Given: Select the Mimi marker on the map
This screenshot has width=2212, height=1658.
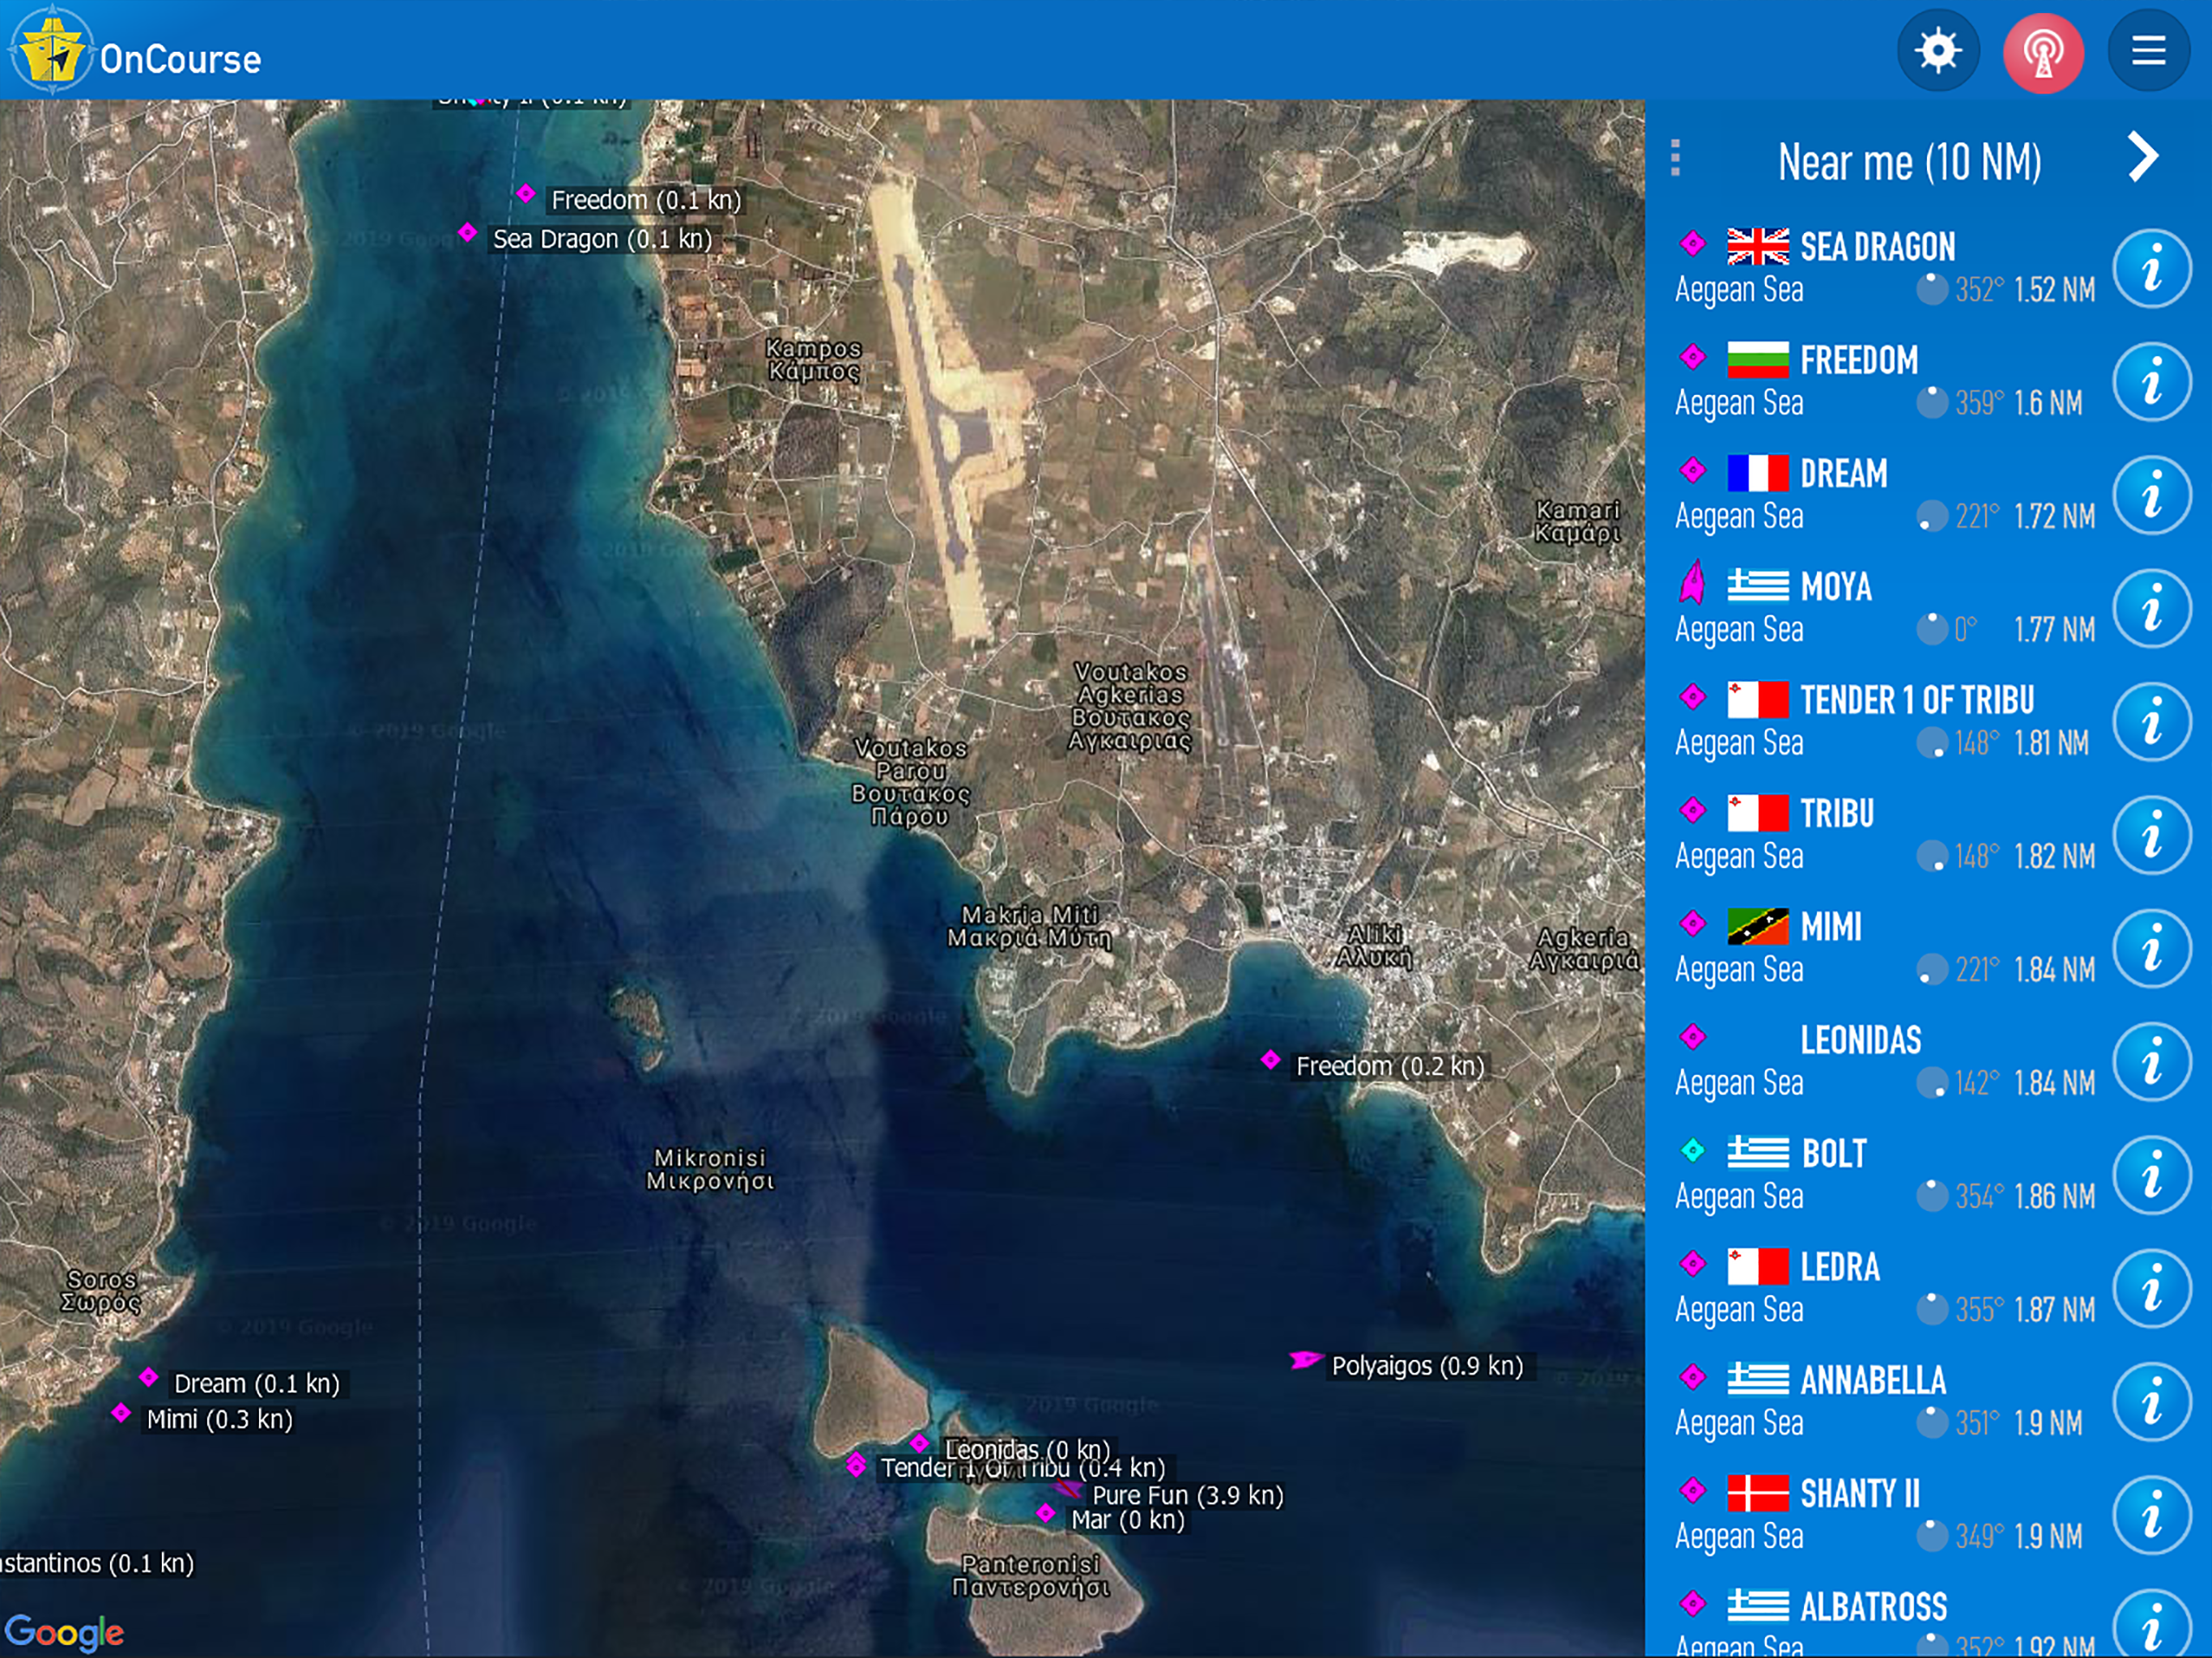Looking at the screenshot, I should click(x=121, y=1413).
